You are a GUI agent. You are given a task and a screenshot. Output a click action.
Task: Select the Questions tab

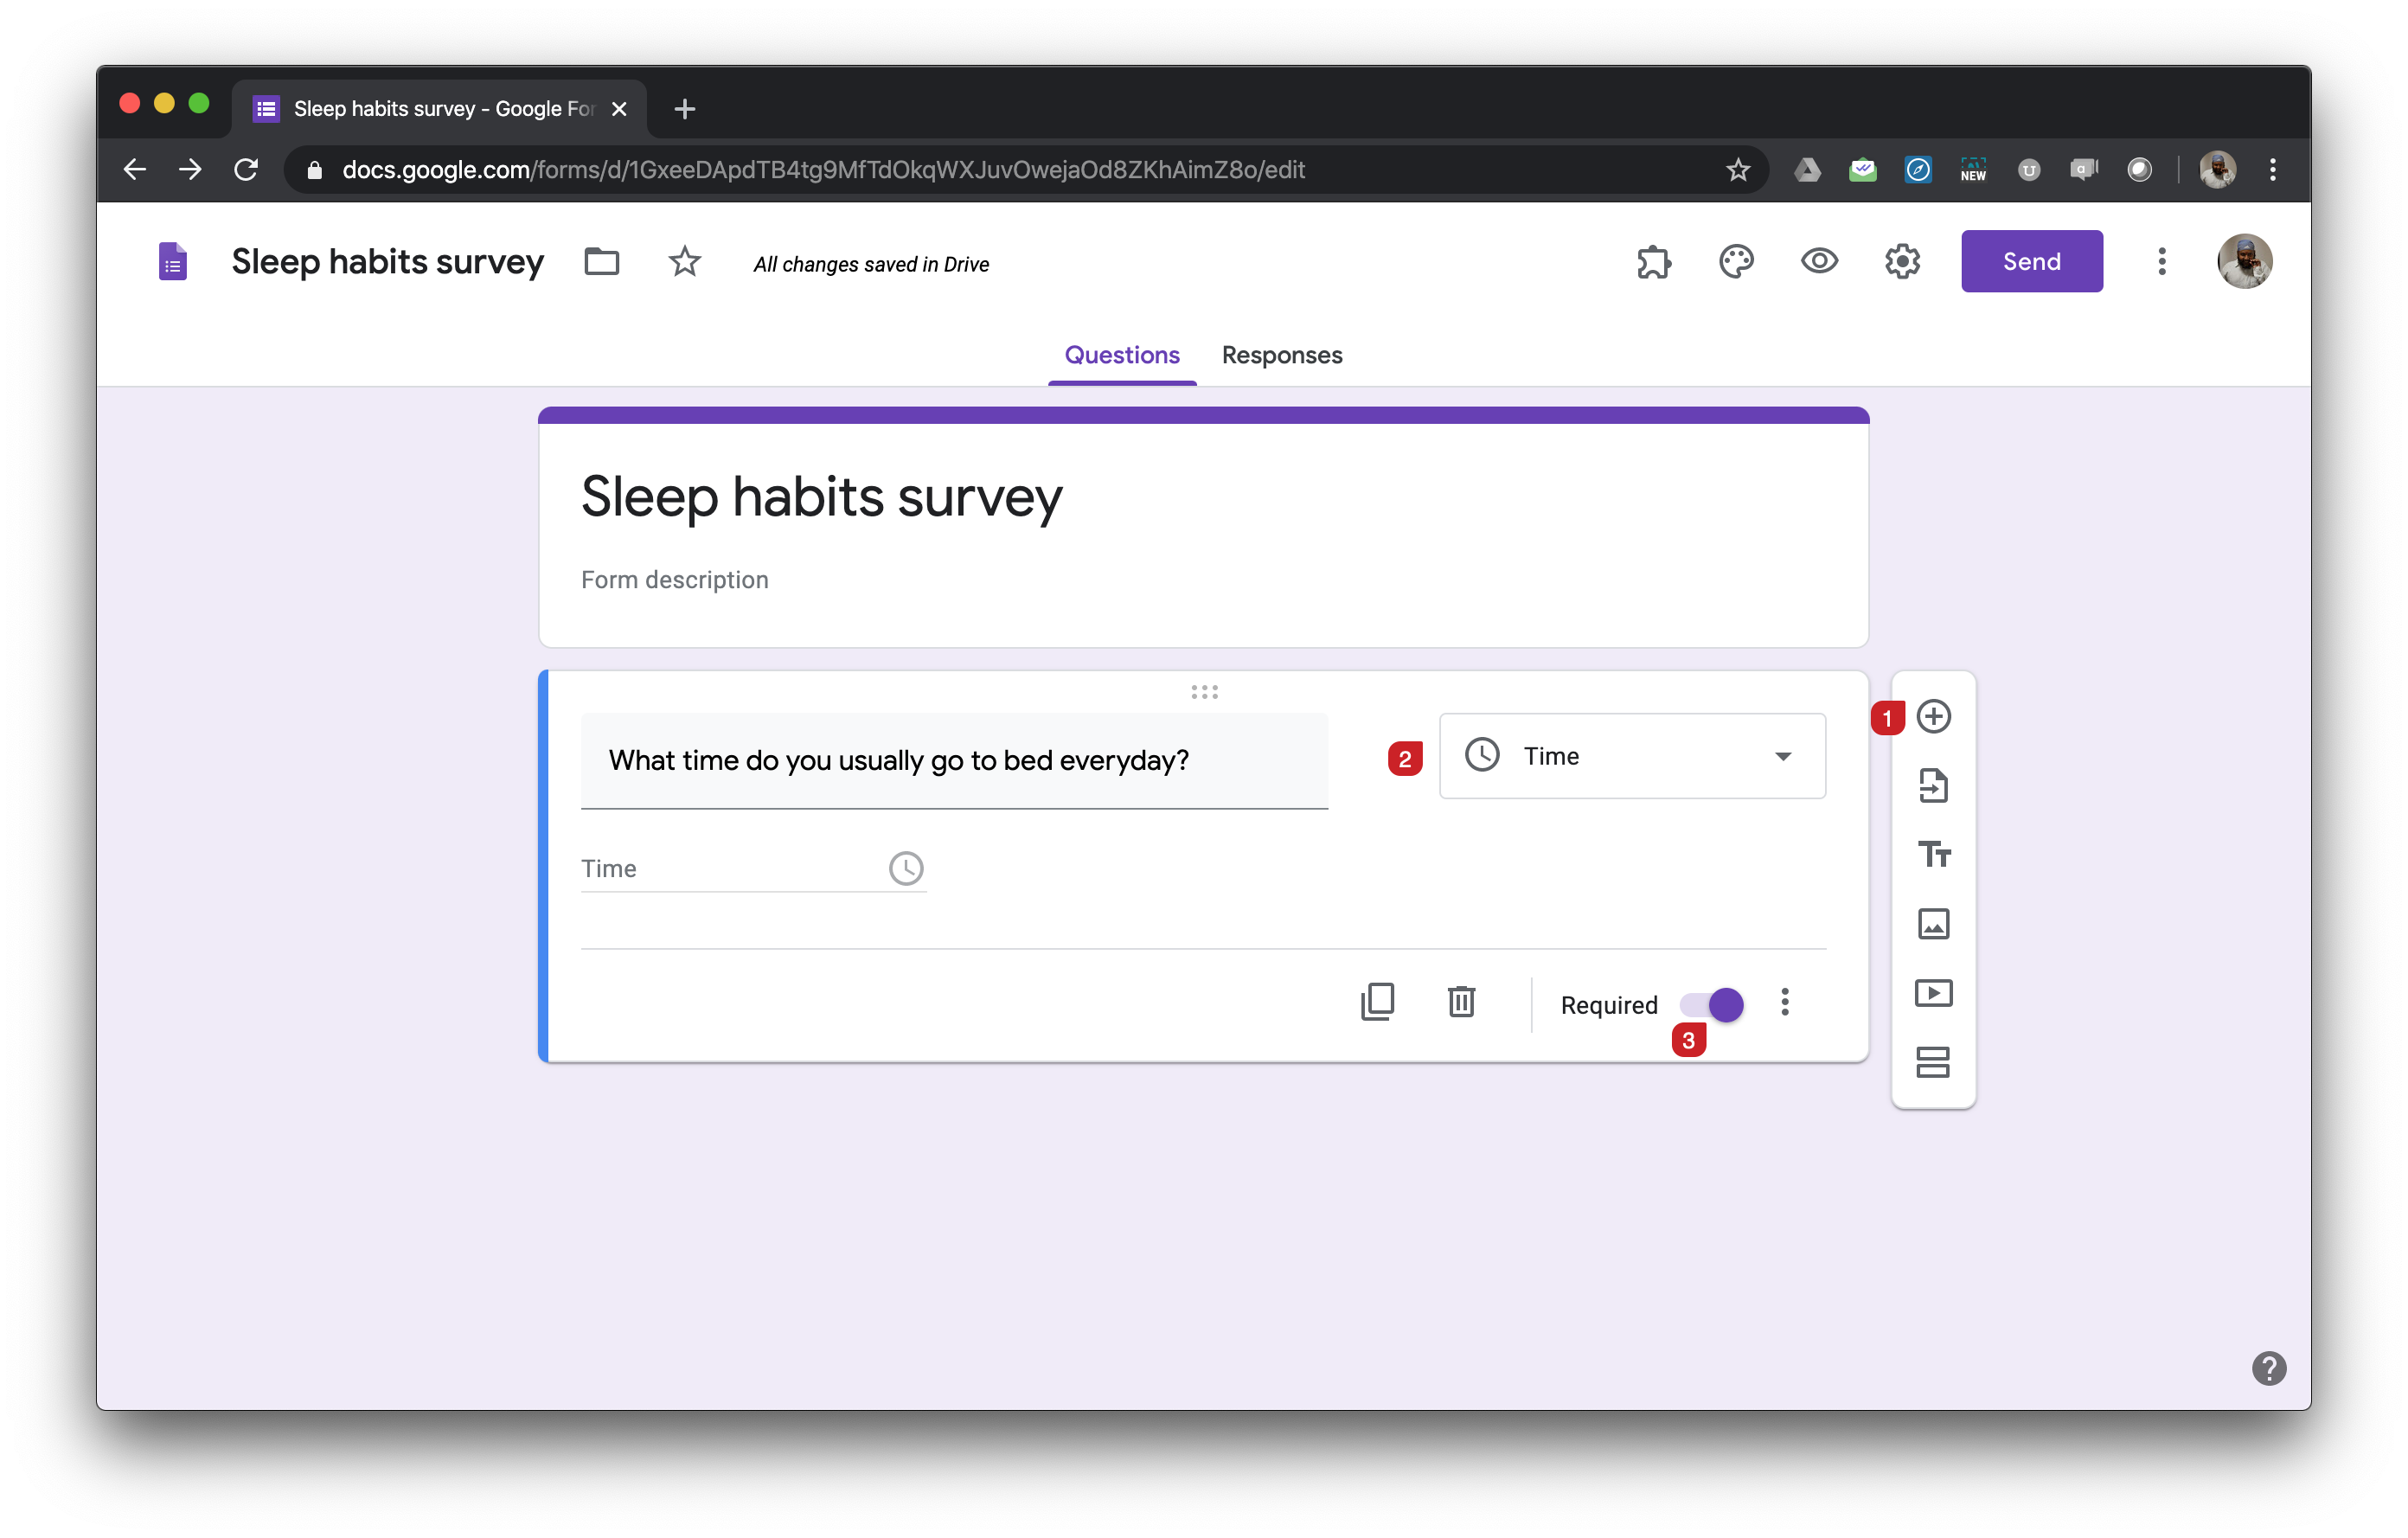(1121, 355)
